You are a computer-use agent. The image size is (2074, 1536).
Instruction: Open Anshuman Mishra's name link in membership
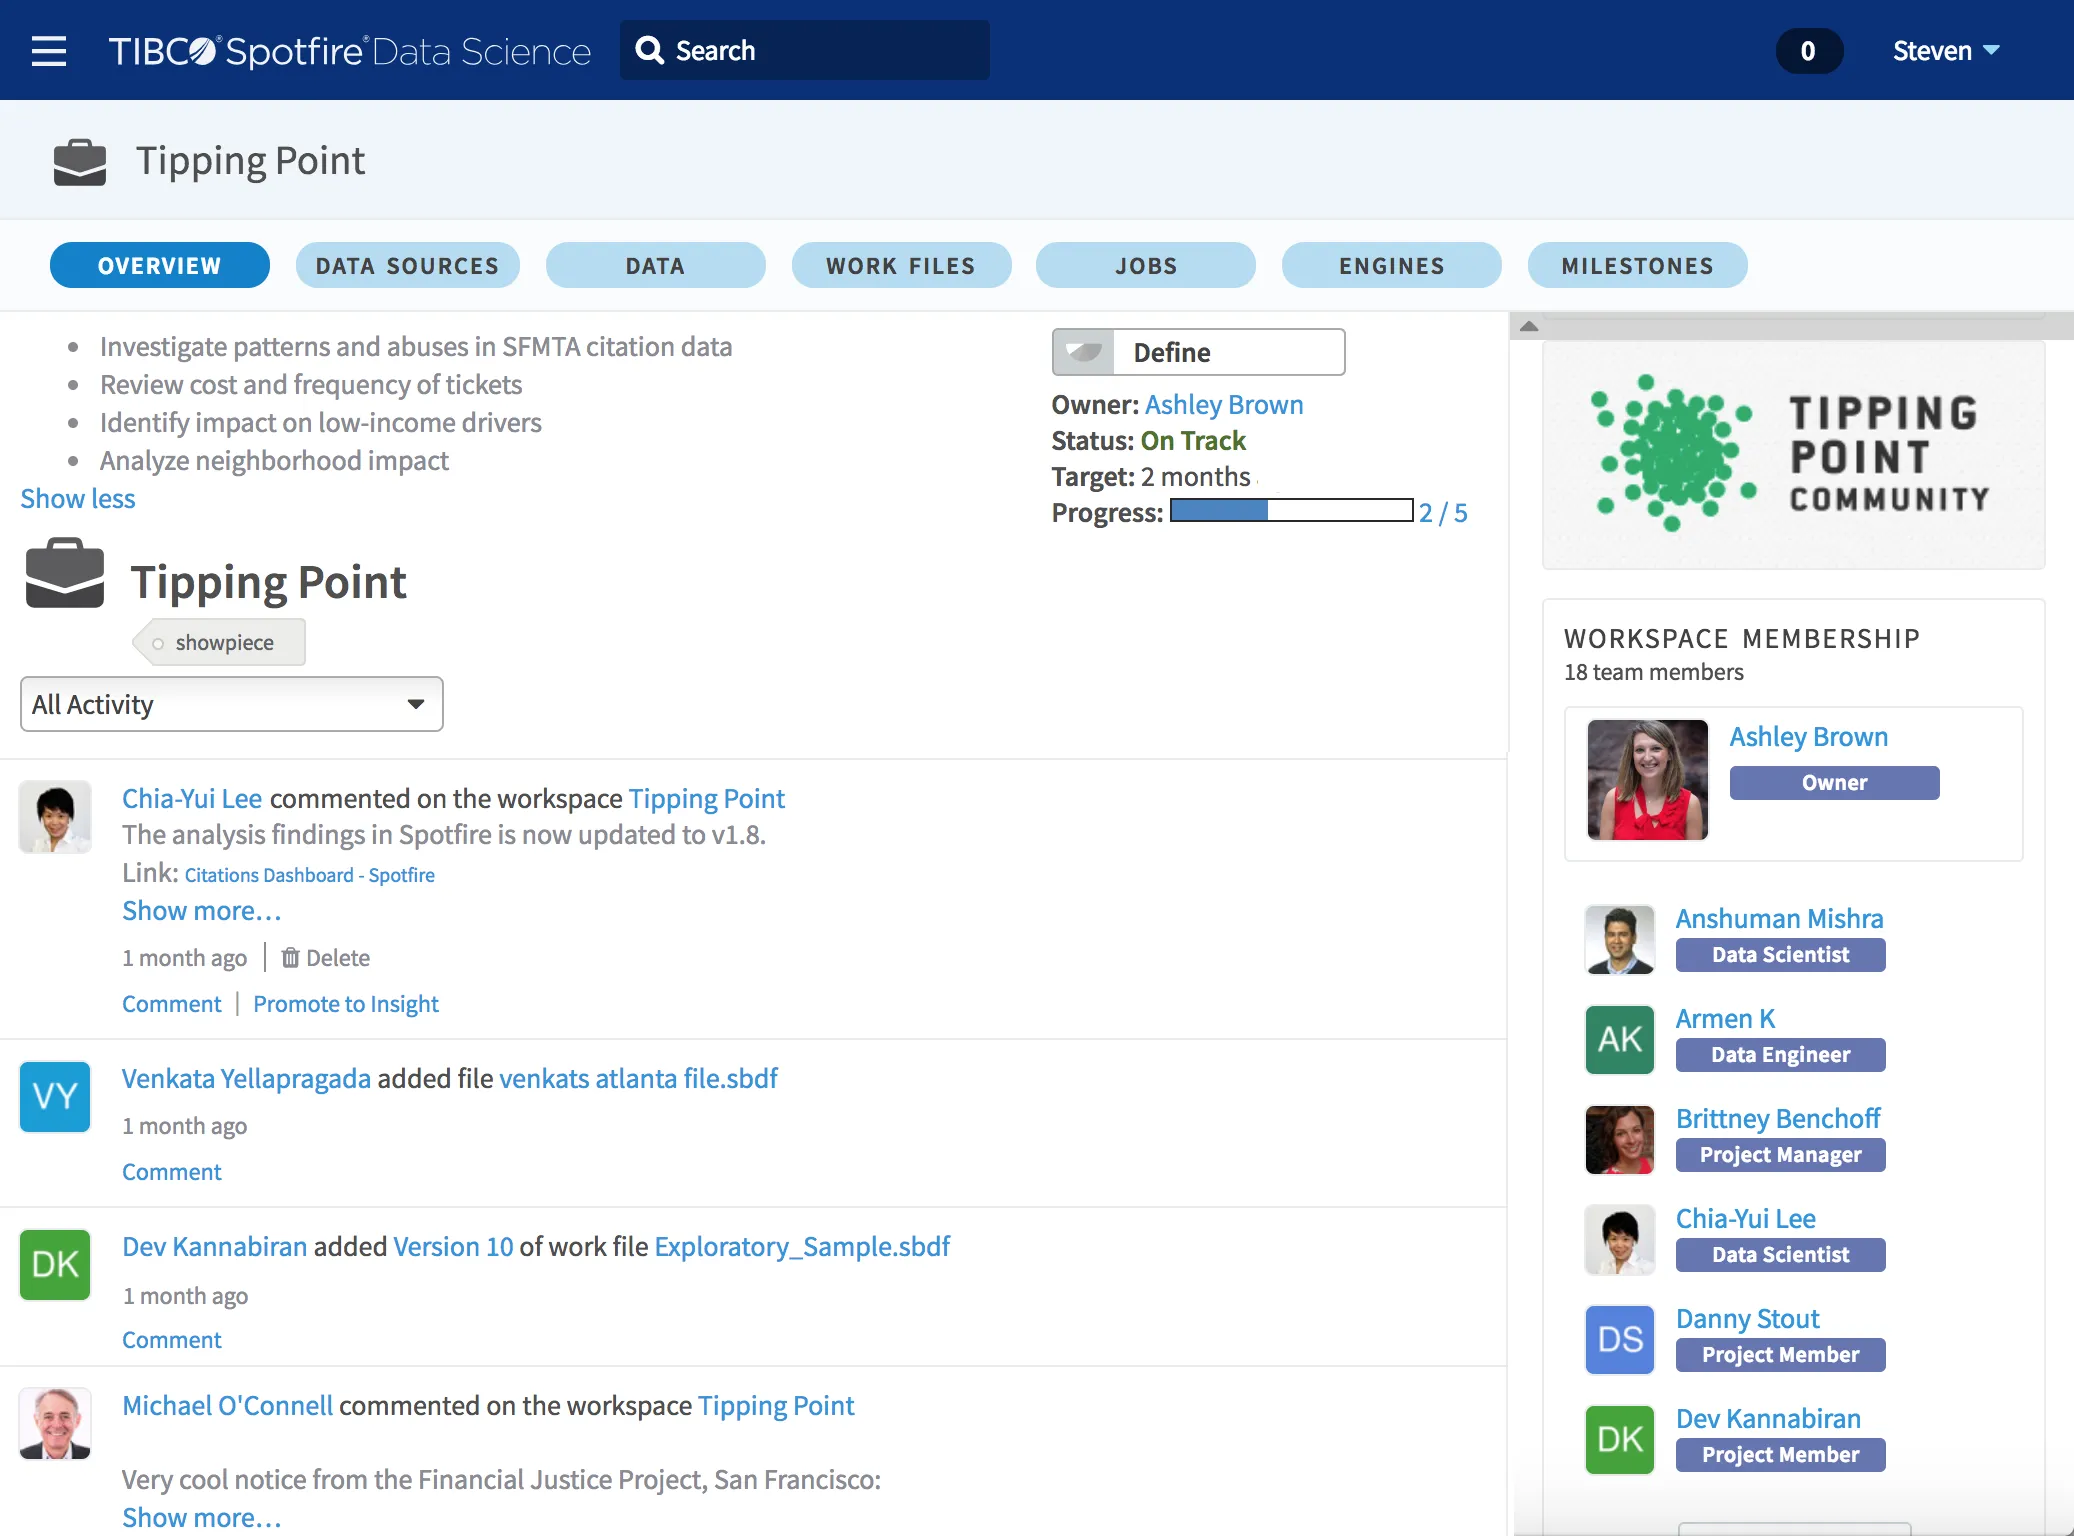(1779, 918)
